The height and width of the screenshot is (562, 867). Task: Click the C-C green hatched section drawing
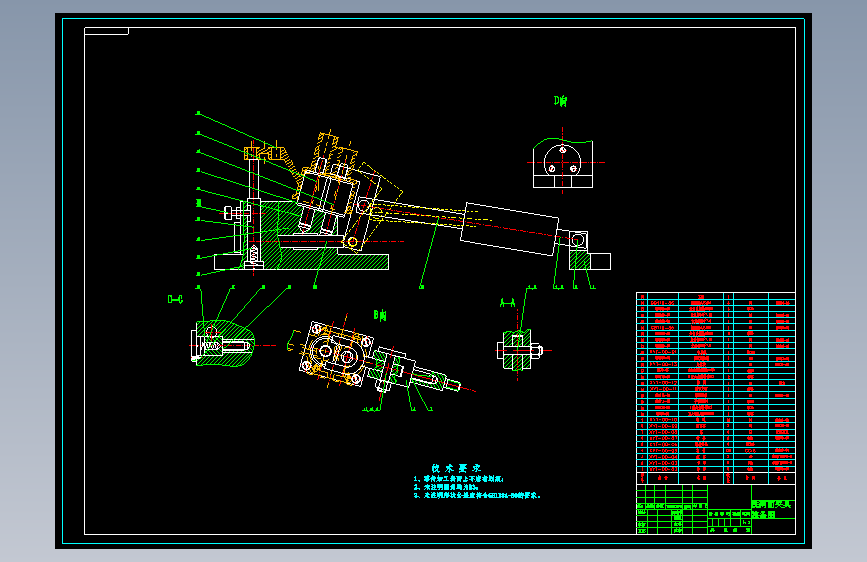223,343
